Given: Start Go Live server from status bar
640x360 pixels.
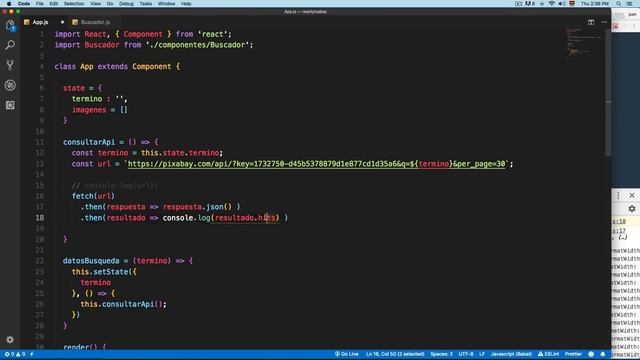Looking at the screenshot, I should pos(347,354).
